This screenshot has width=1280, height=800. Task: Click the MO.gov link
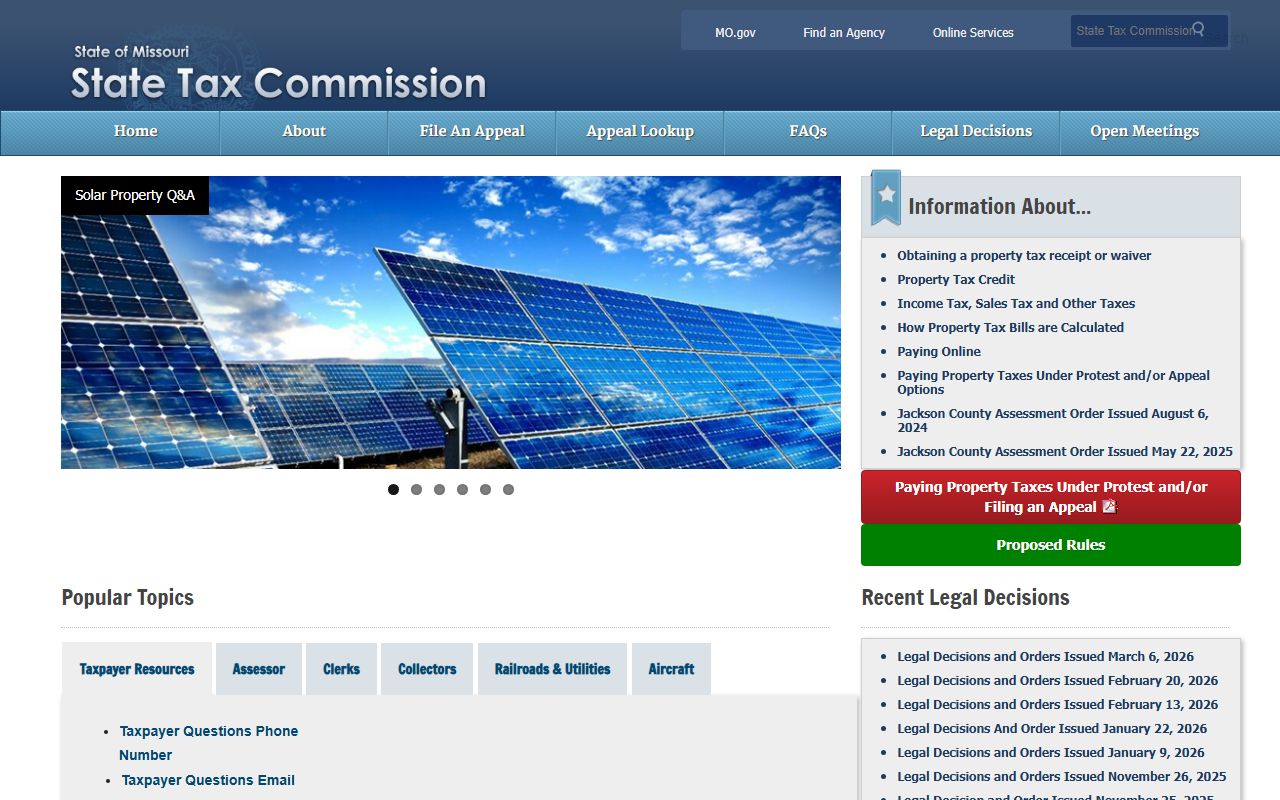(x=735, y=33)
